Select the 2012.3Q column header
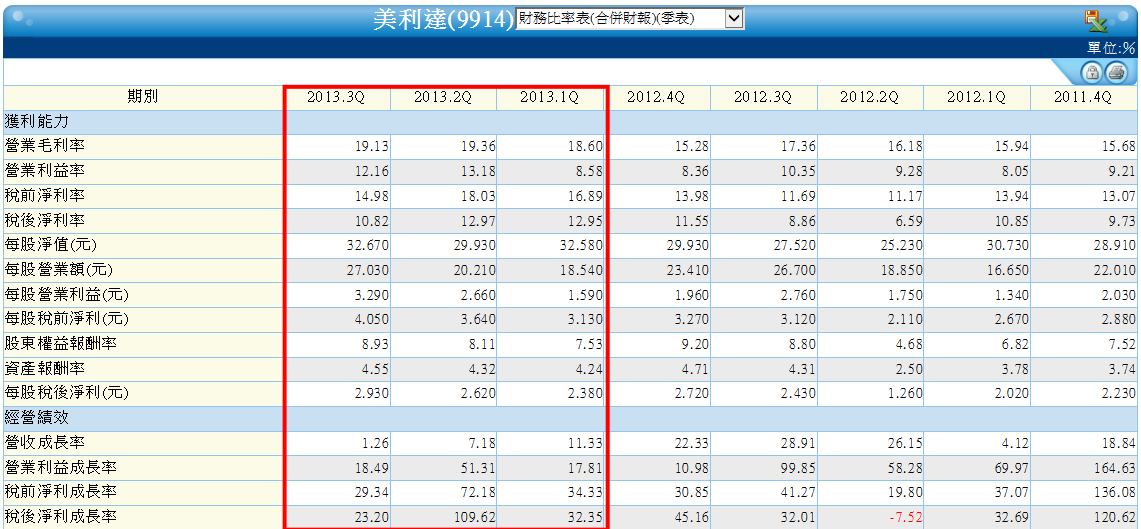Screen dimensions: 1141x529 click(x=763, y=98)
